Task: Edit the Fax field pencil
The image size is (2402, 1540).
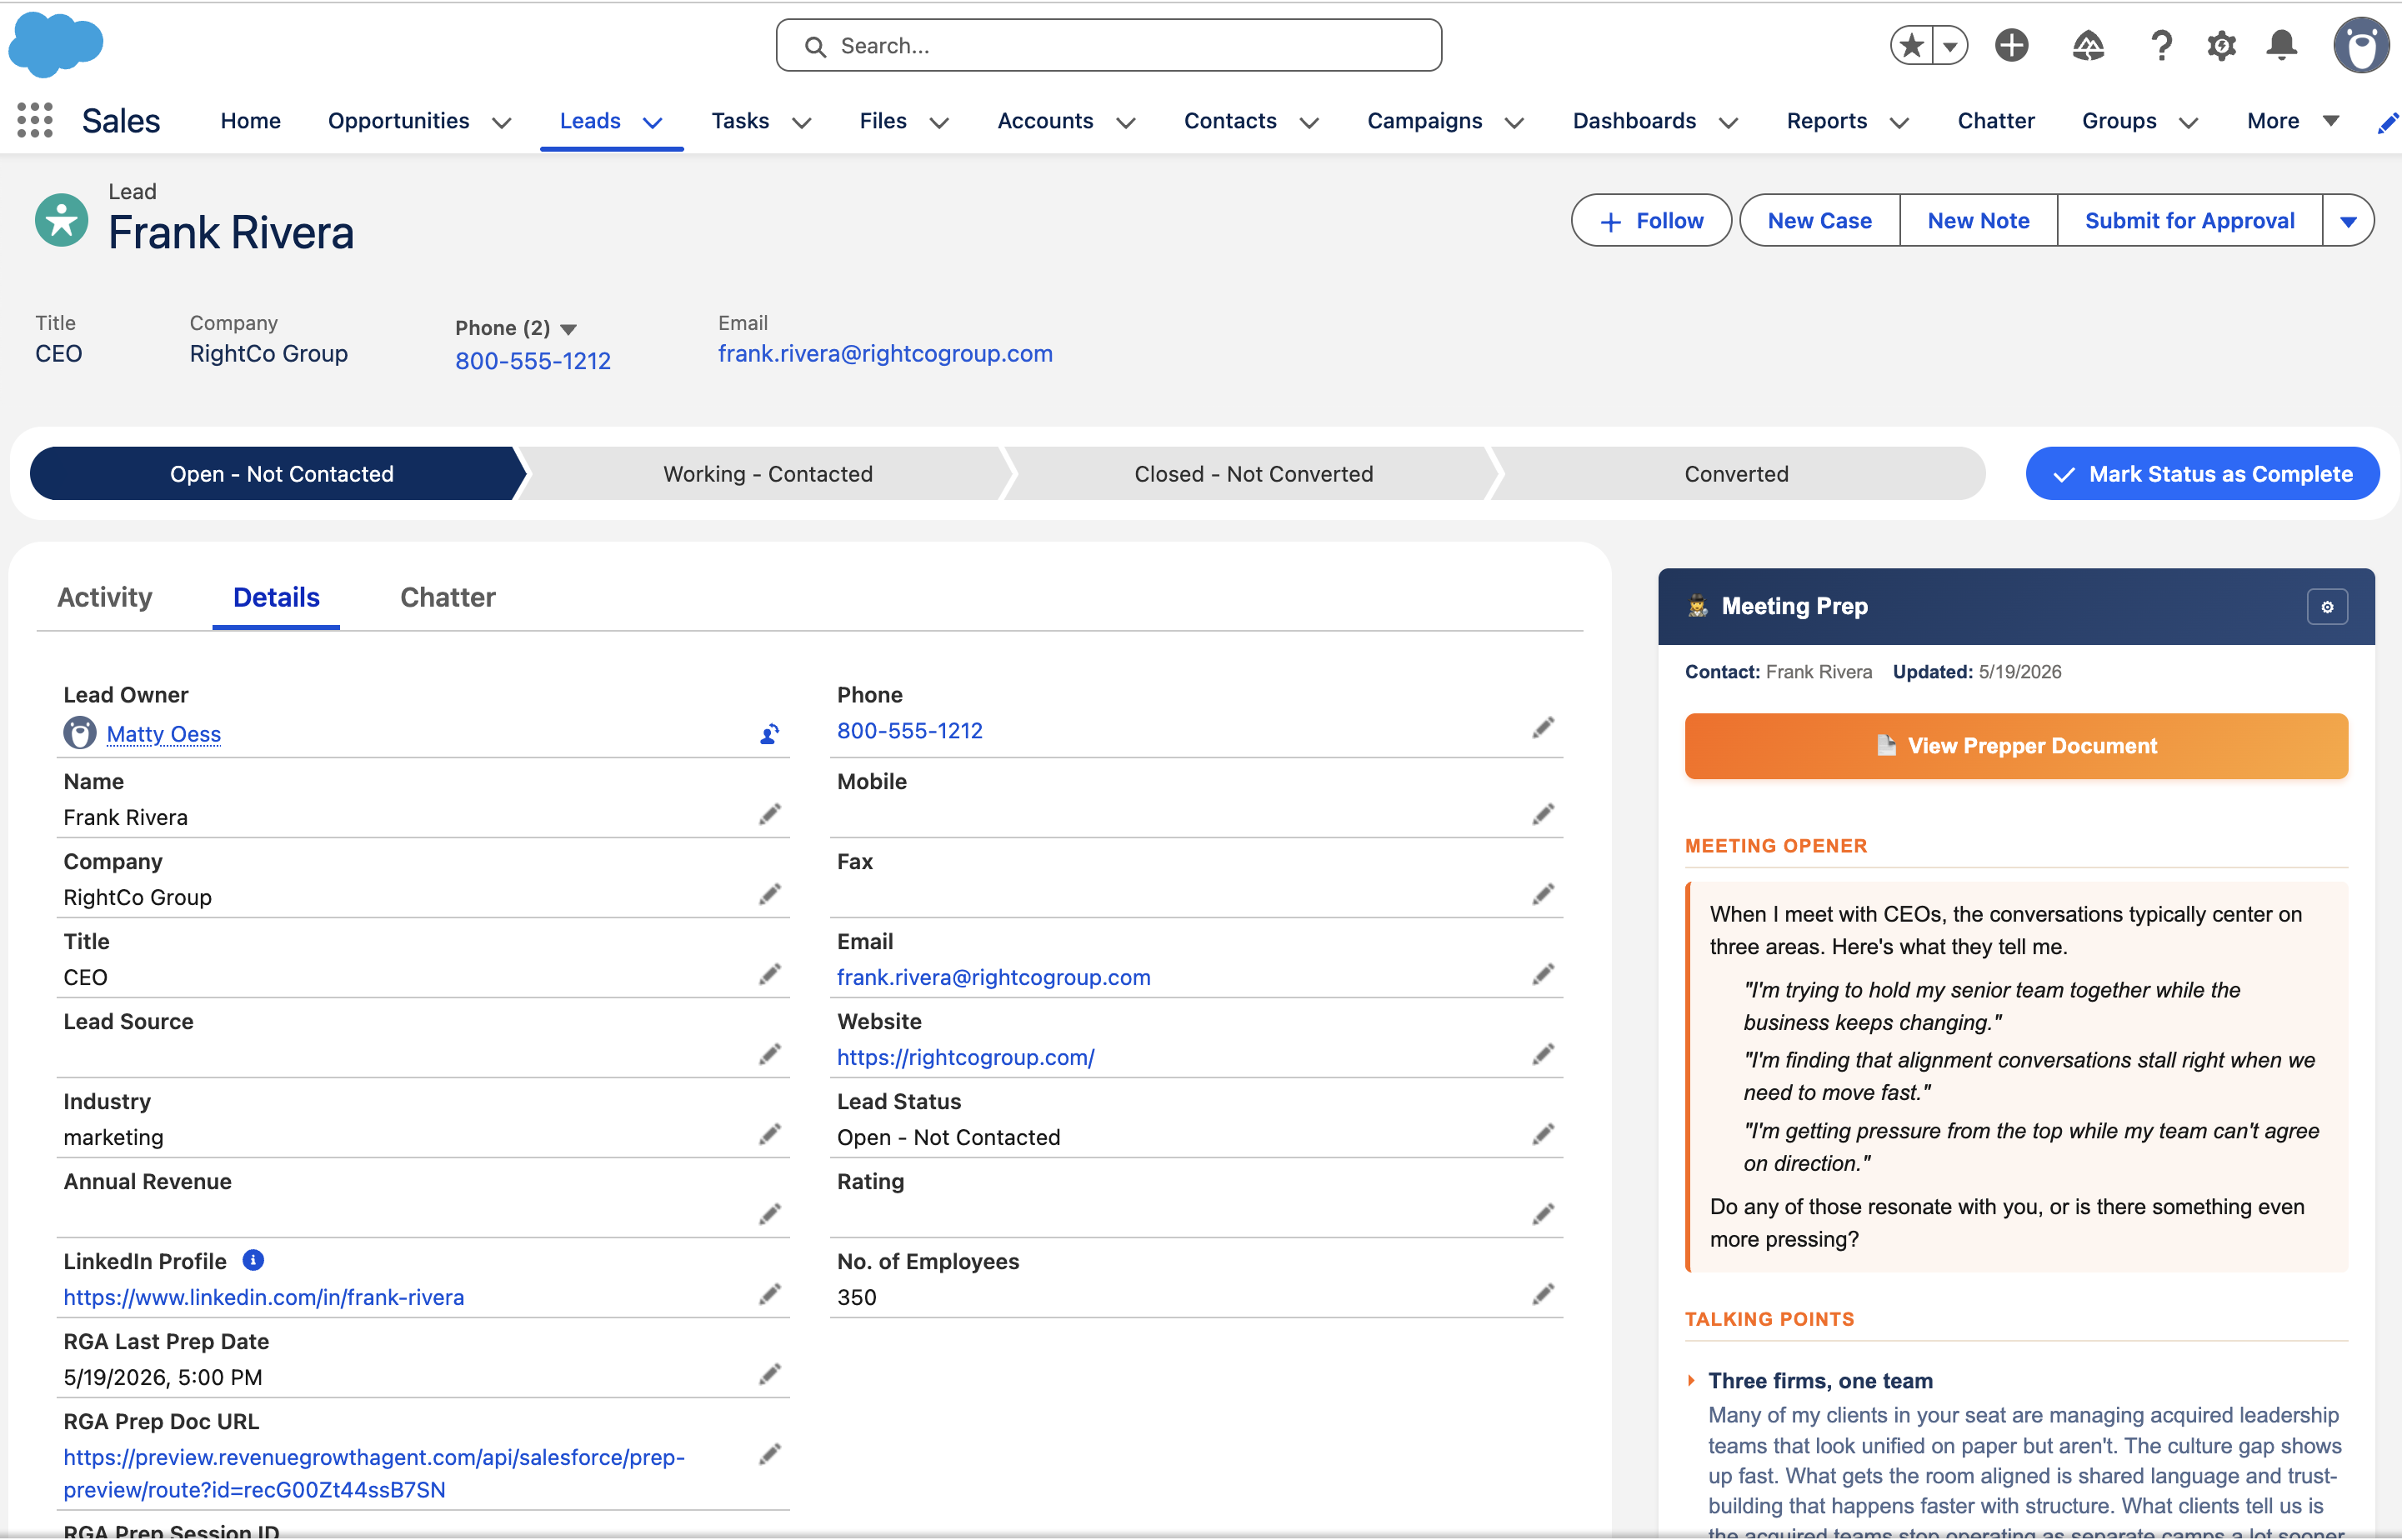Action: (x=1543, y=894)
